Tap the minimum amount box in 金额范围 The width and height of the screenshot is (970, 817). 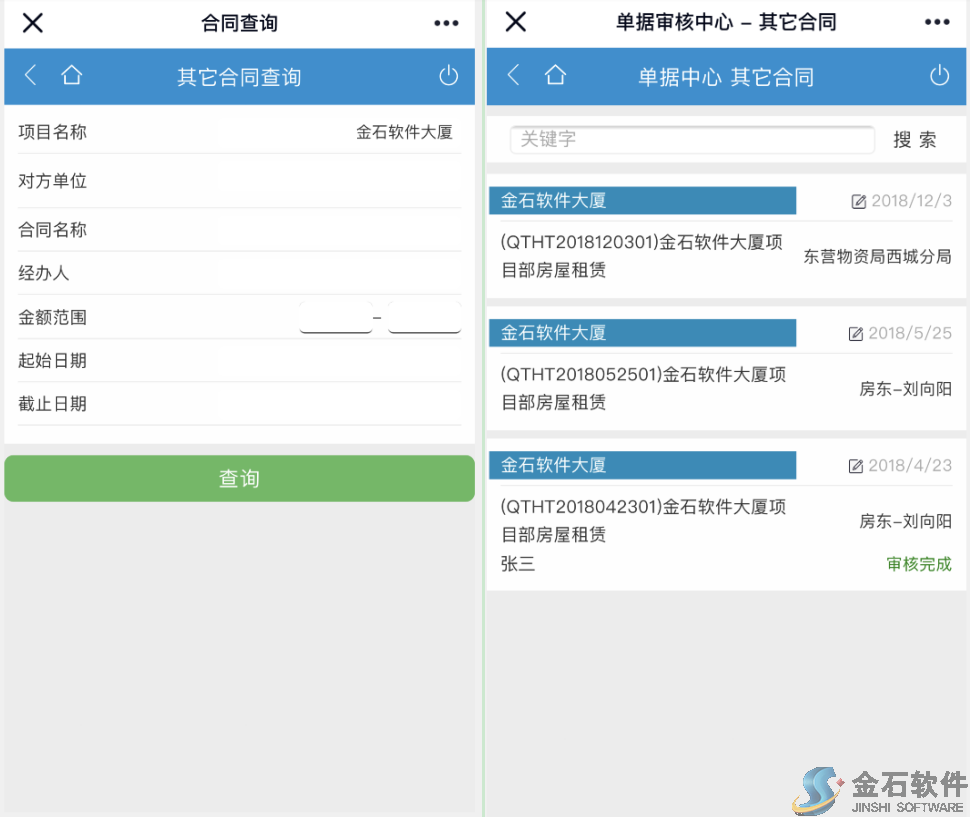(x=336, y=316)
